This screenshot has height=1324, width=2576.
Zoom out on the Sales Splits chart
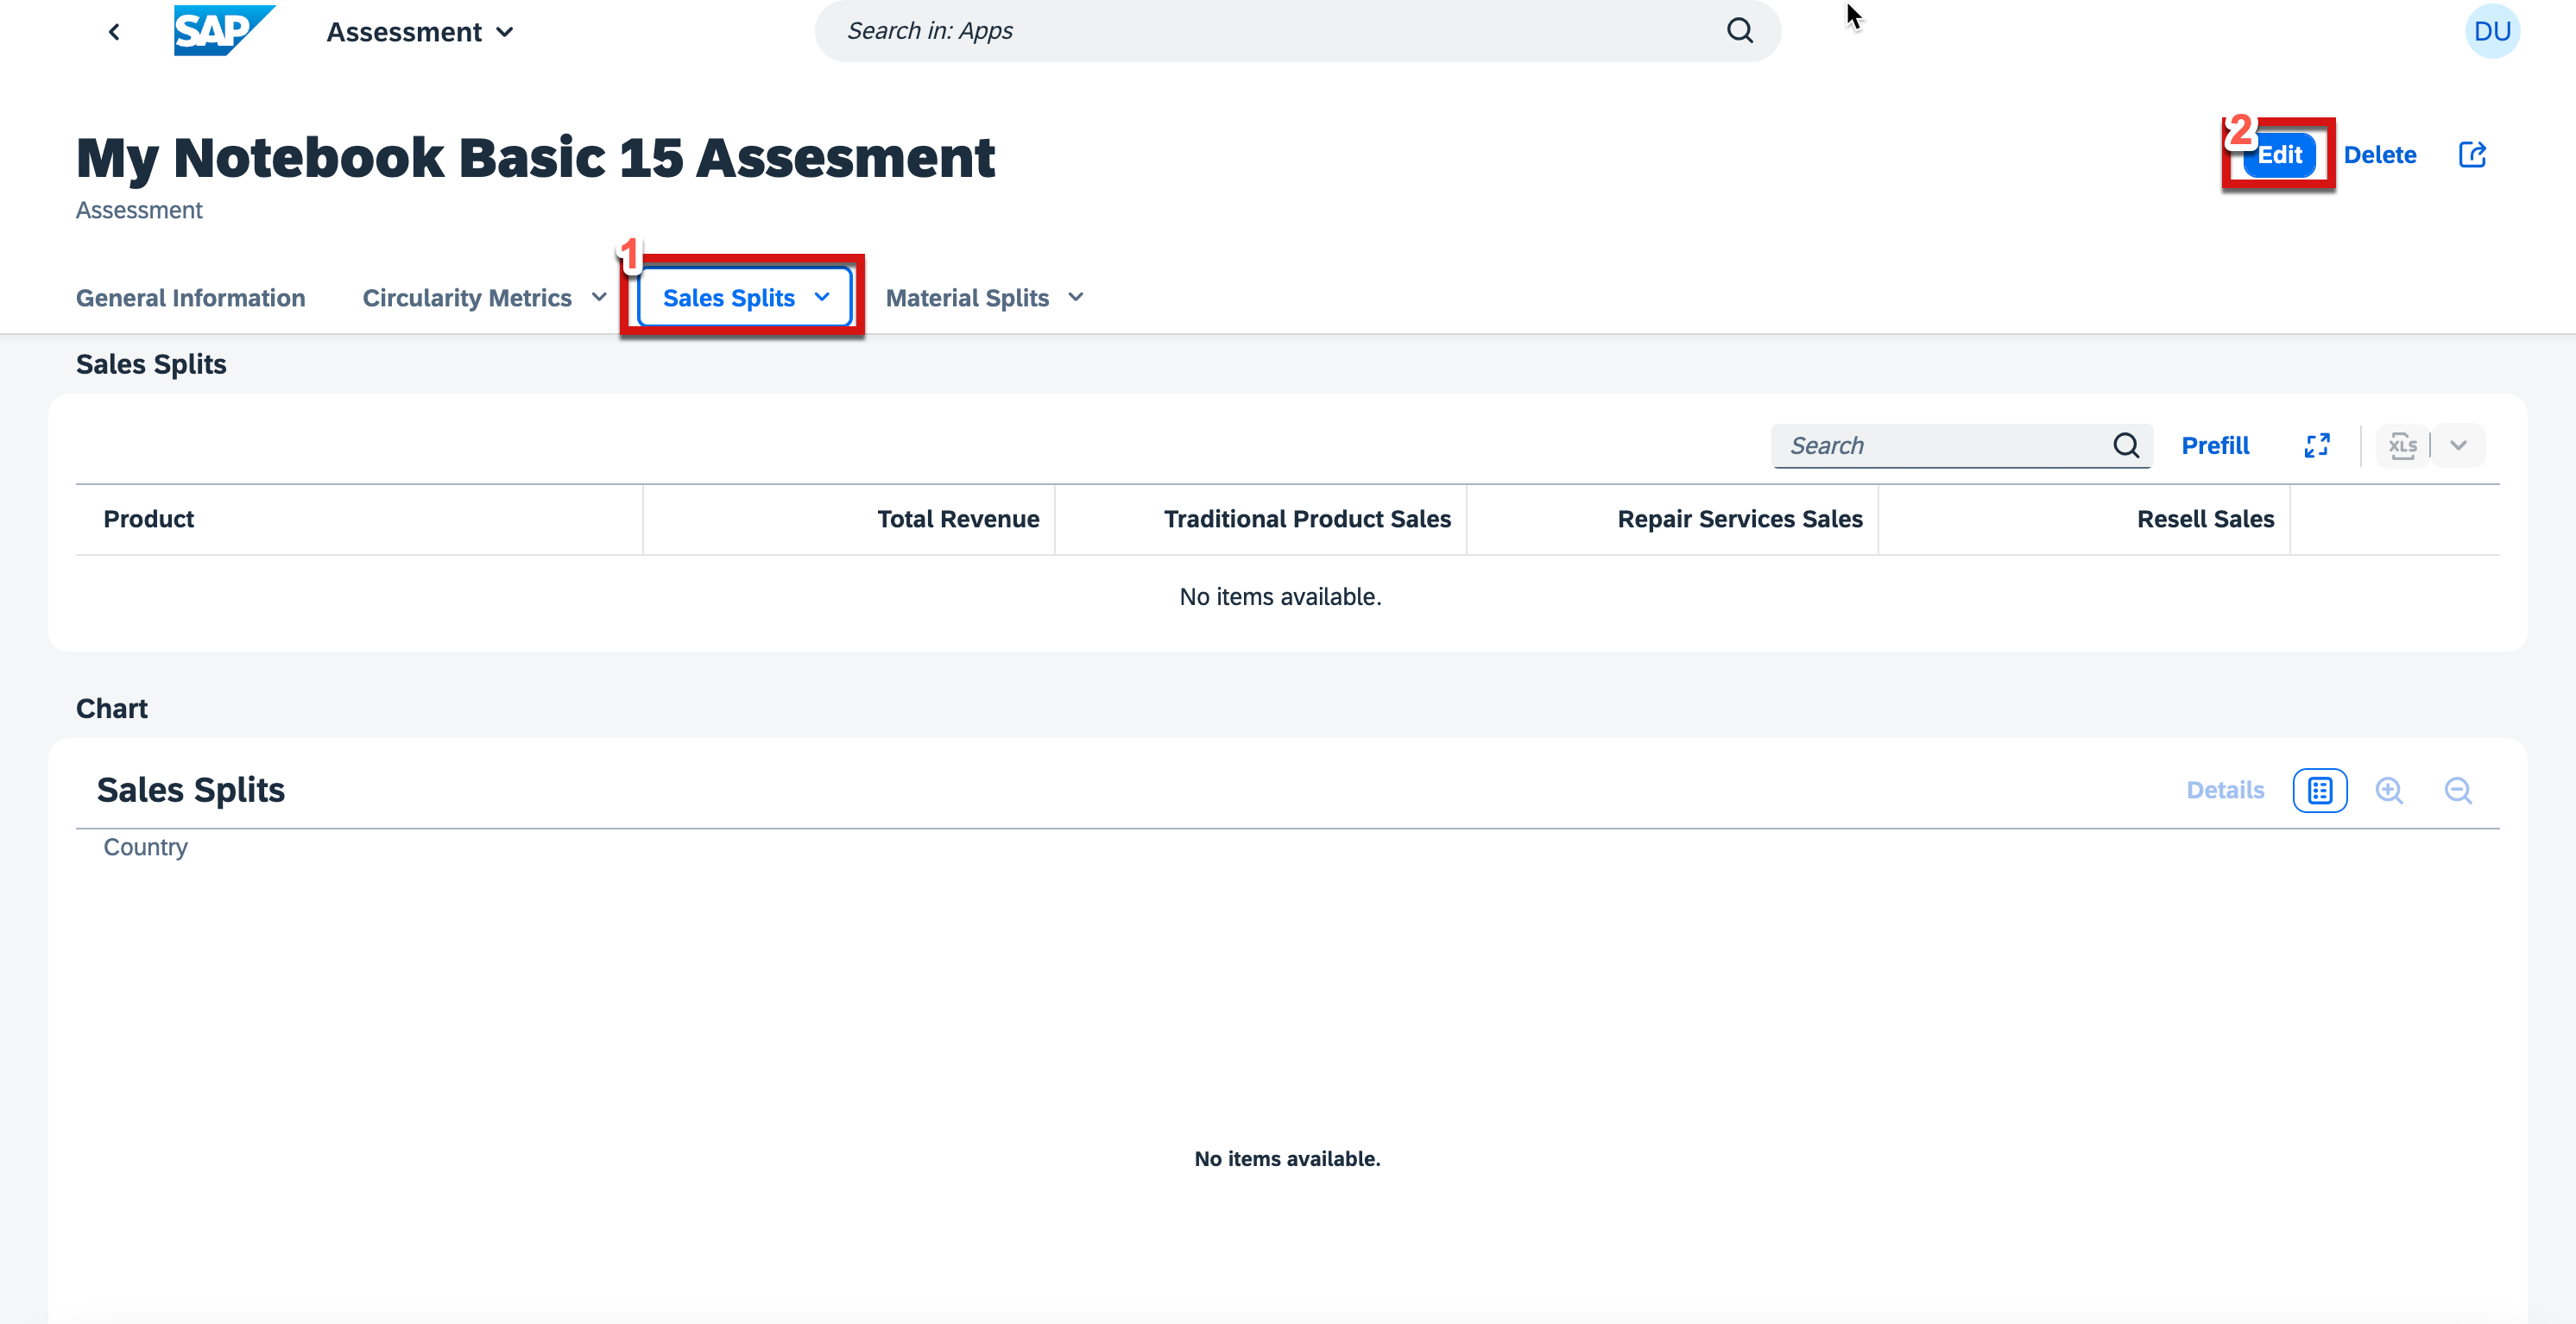pyautogui.click(x=2457, y=790)
